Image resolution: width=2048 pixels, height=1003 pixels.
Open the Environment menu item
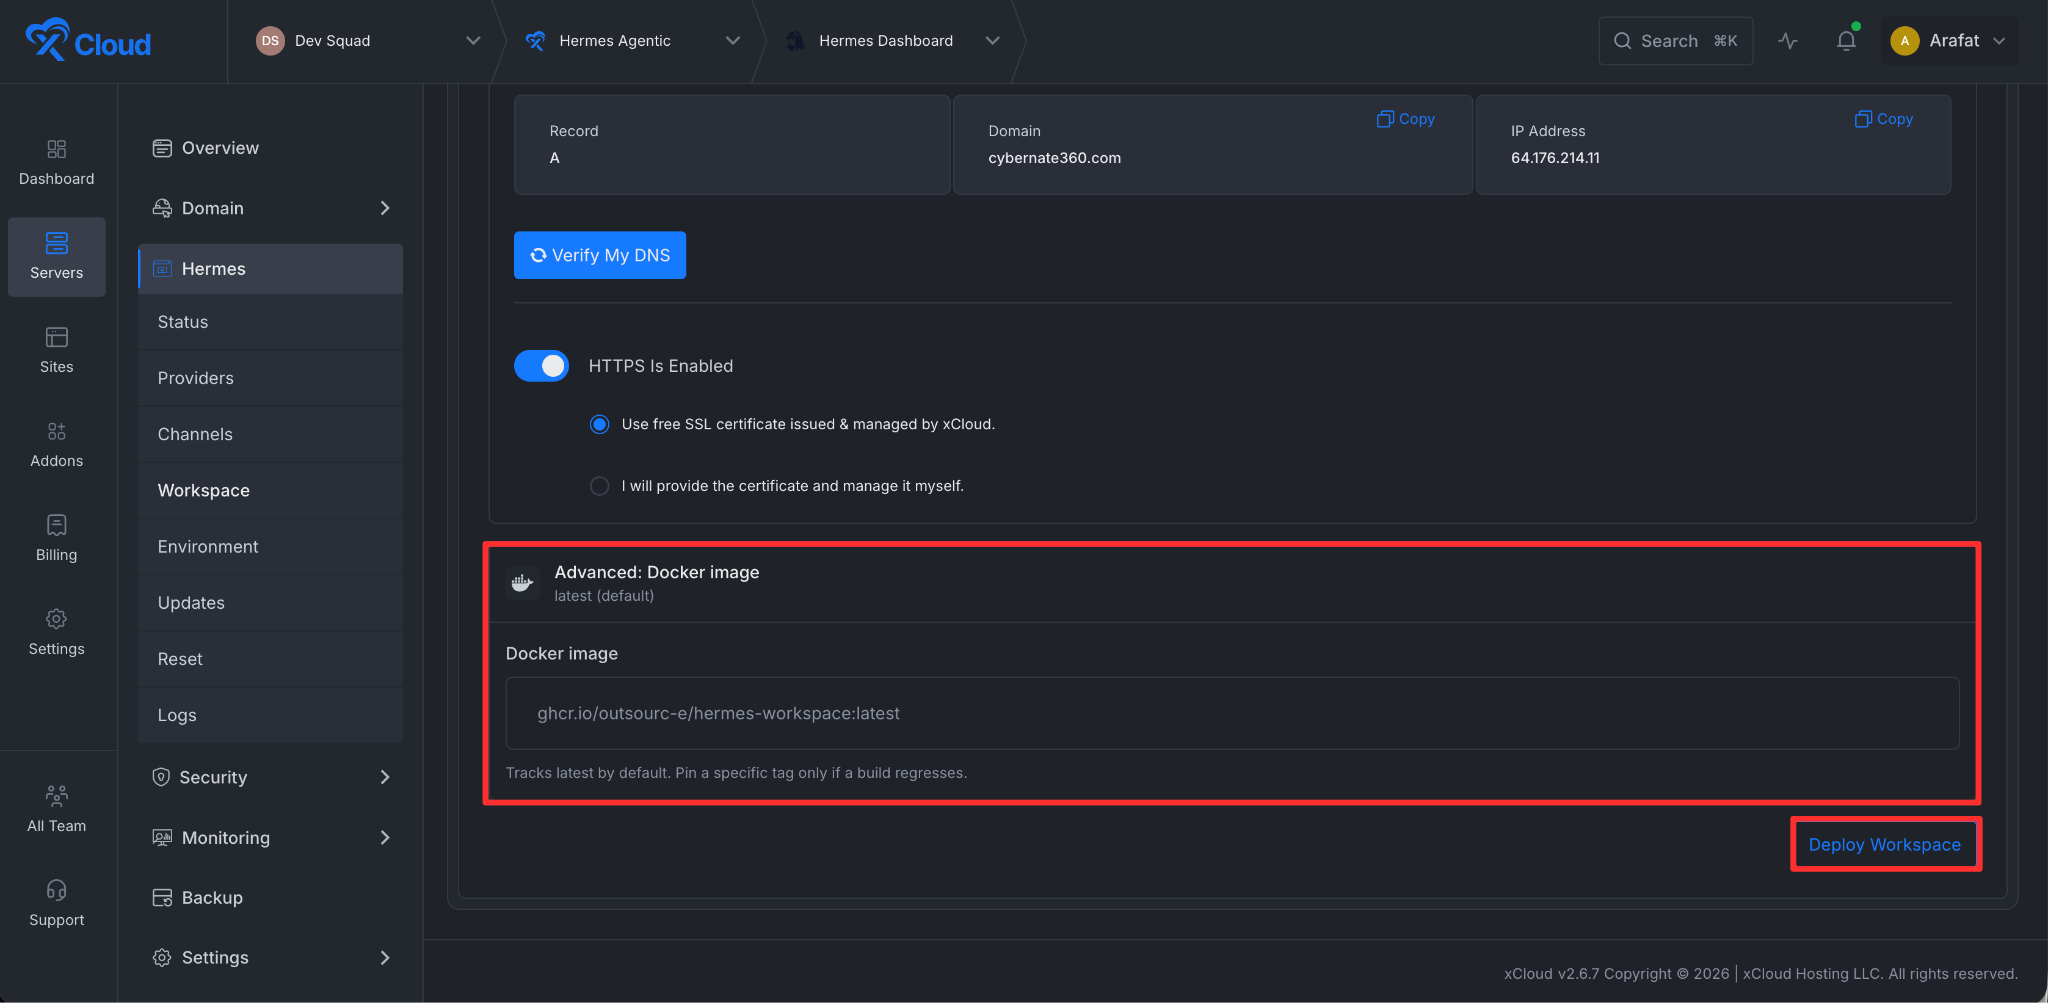click(x=270, y=547)
